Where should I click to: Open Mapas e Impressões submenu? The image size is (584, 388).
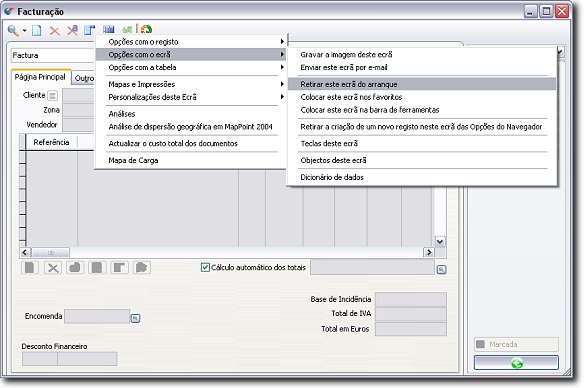pos(191,84)
